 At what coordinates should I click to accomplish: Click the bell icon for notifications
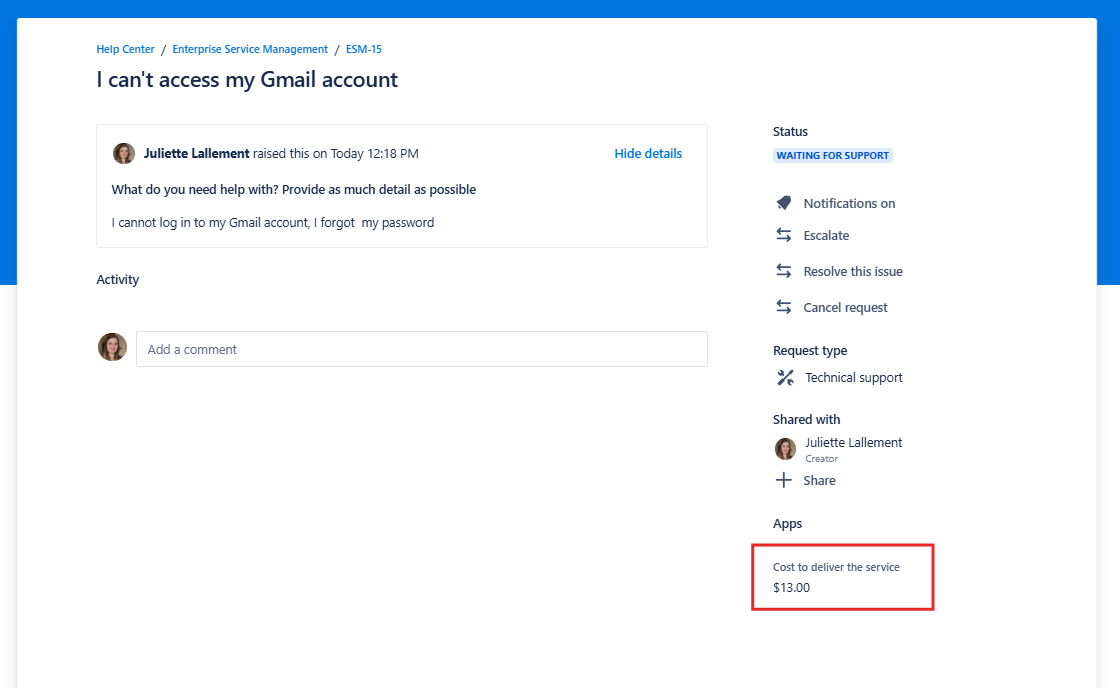[x=784, y=203]
